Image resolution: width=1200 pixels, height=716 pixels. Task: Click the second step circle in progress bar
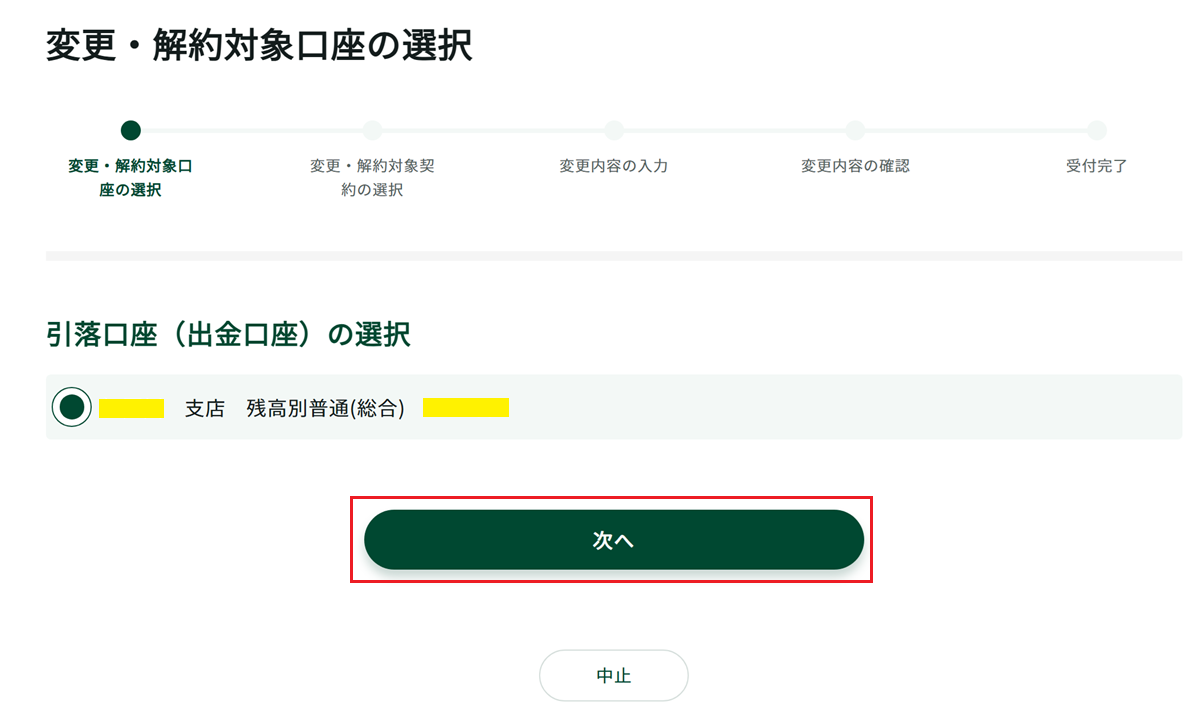tap(372, 130)
